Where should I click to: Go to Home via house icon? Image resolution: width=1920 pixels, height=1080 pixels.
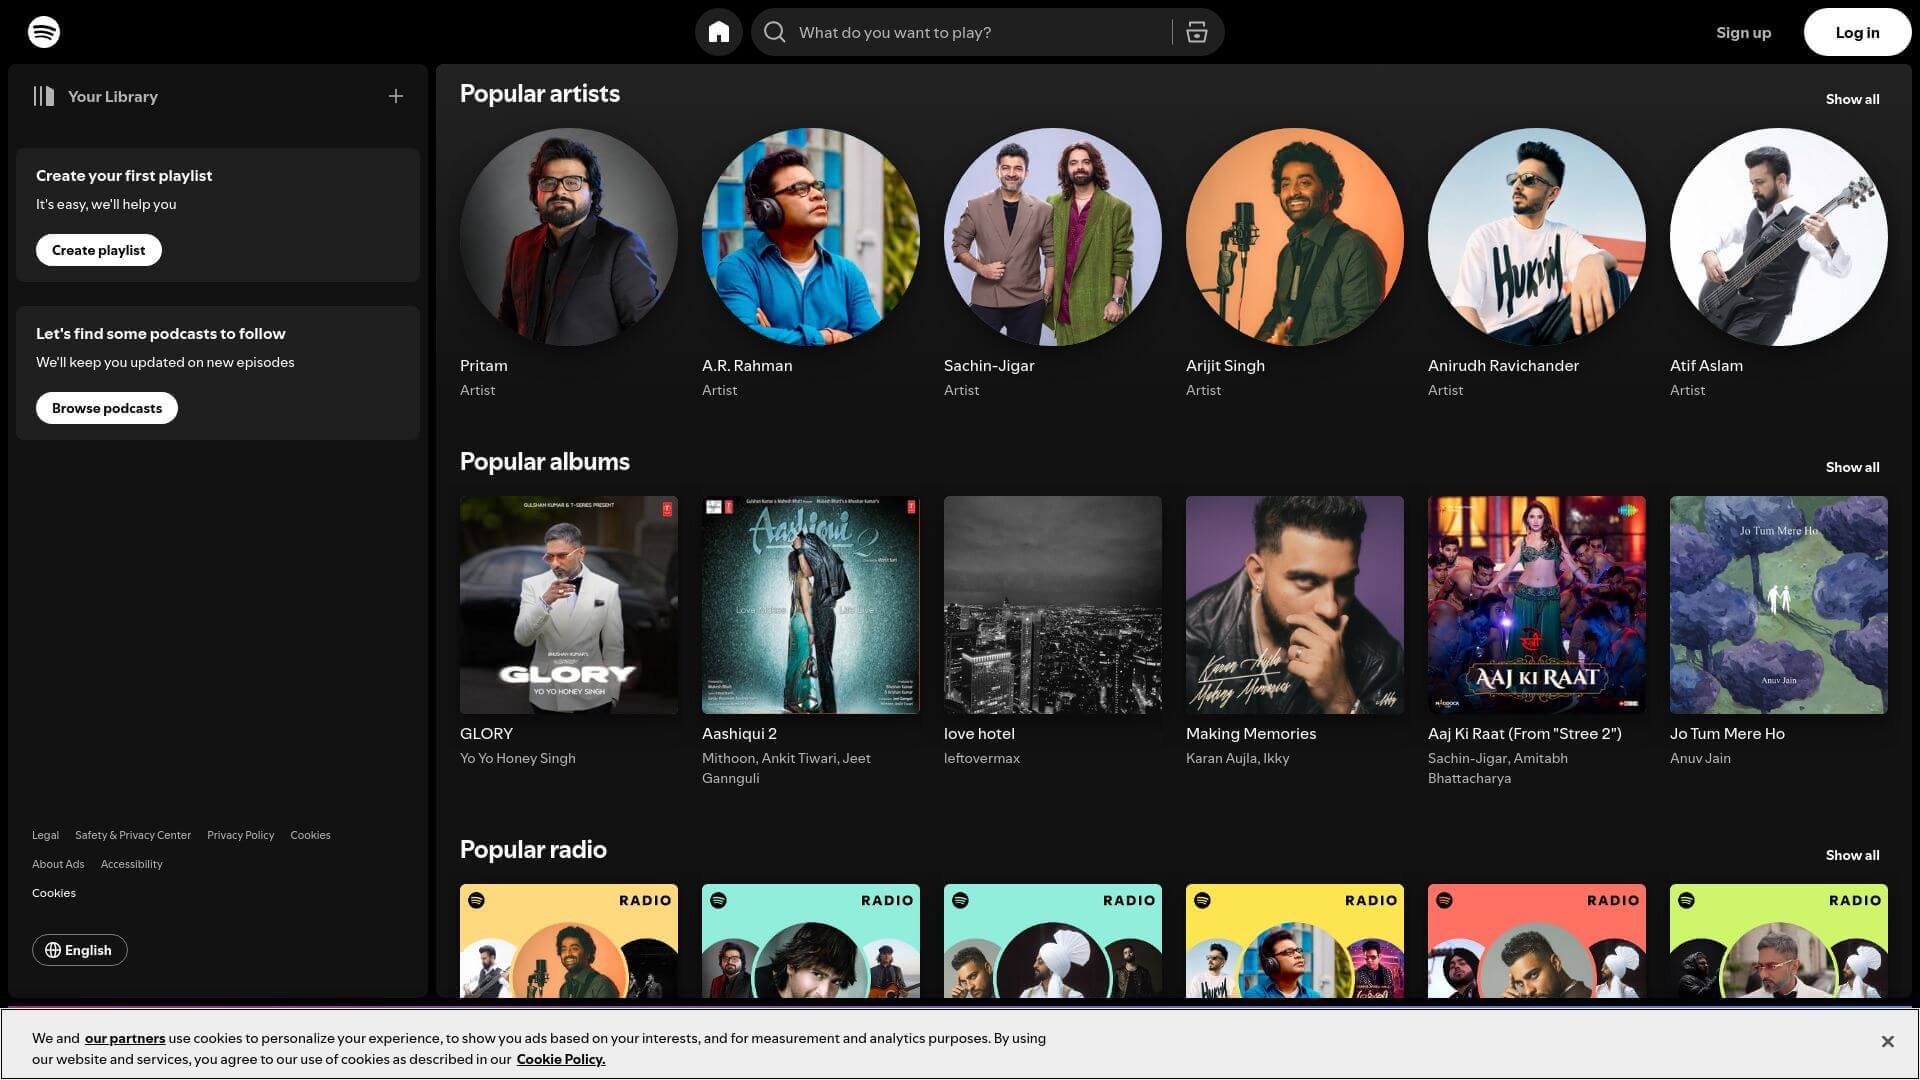pos(719,32)
